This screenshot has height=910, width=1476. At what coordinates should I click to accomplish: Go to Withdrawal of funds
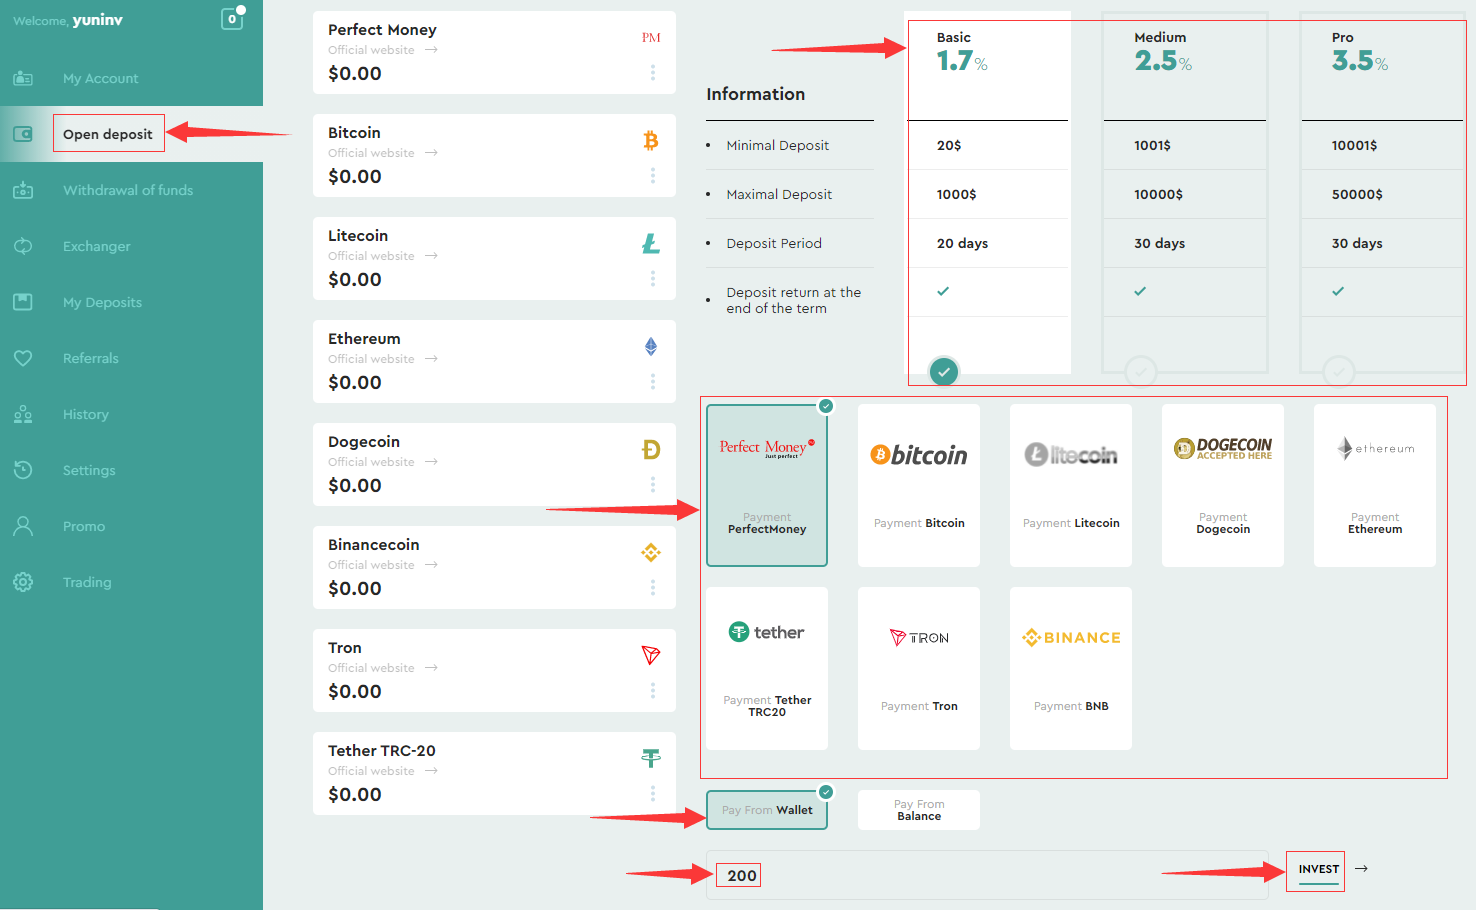128,190
